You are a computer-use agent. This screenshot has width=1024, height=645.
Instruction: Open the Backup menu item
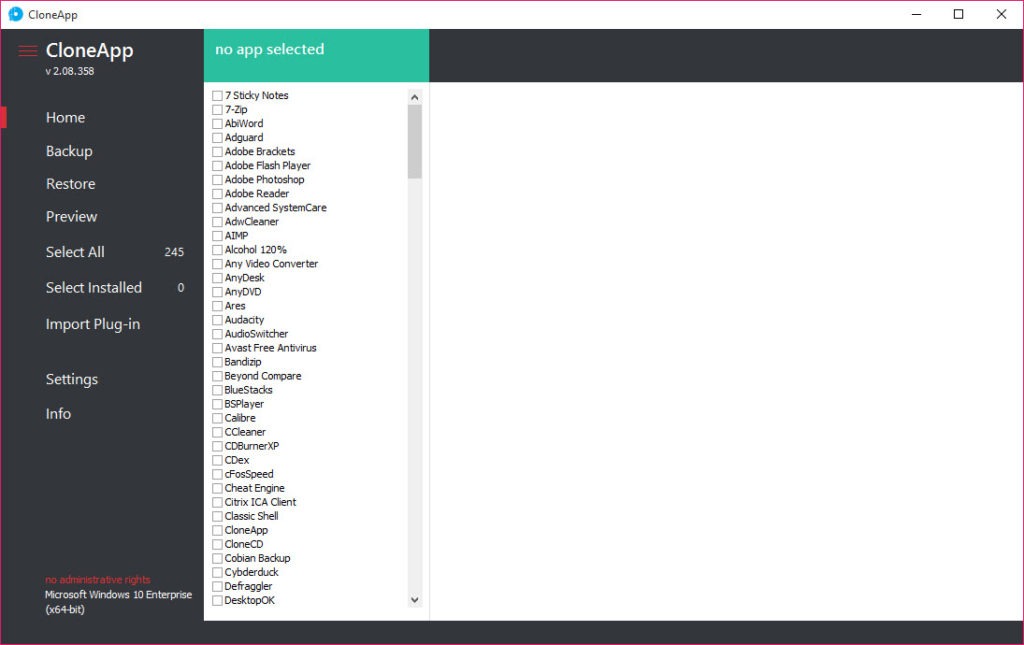tap(69, 151)
